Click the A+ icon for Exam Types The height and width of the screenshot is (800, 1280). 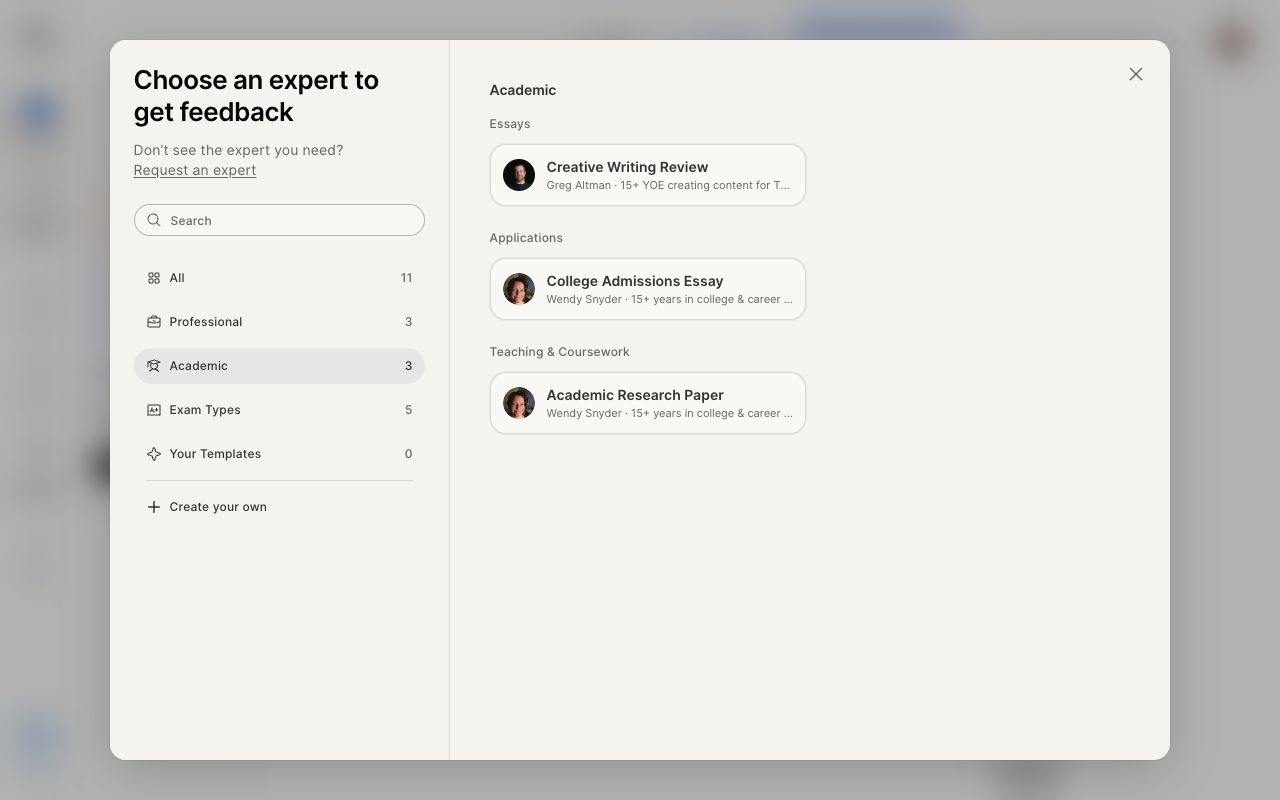coord(154,410)
